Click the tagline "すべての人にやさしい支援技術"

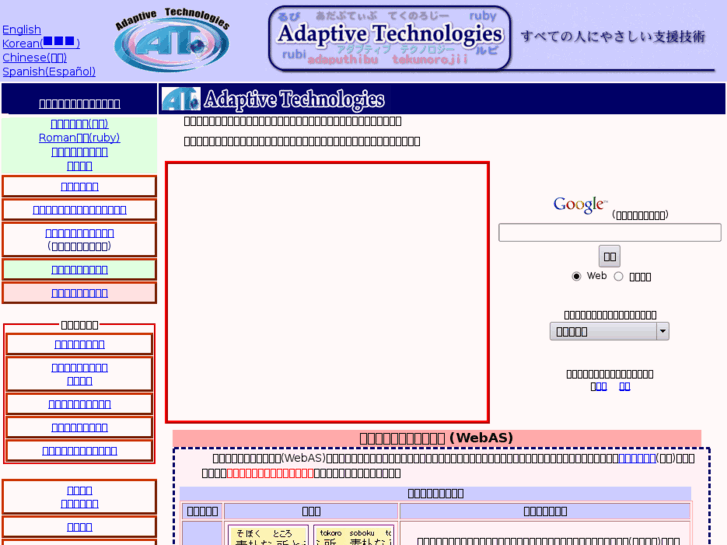(612, 36)
